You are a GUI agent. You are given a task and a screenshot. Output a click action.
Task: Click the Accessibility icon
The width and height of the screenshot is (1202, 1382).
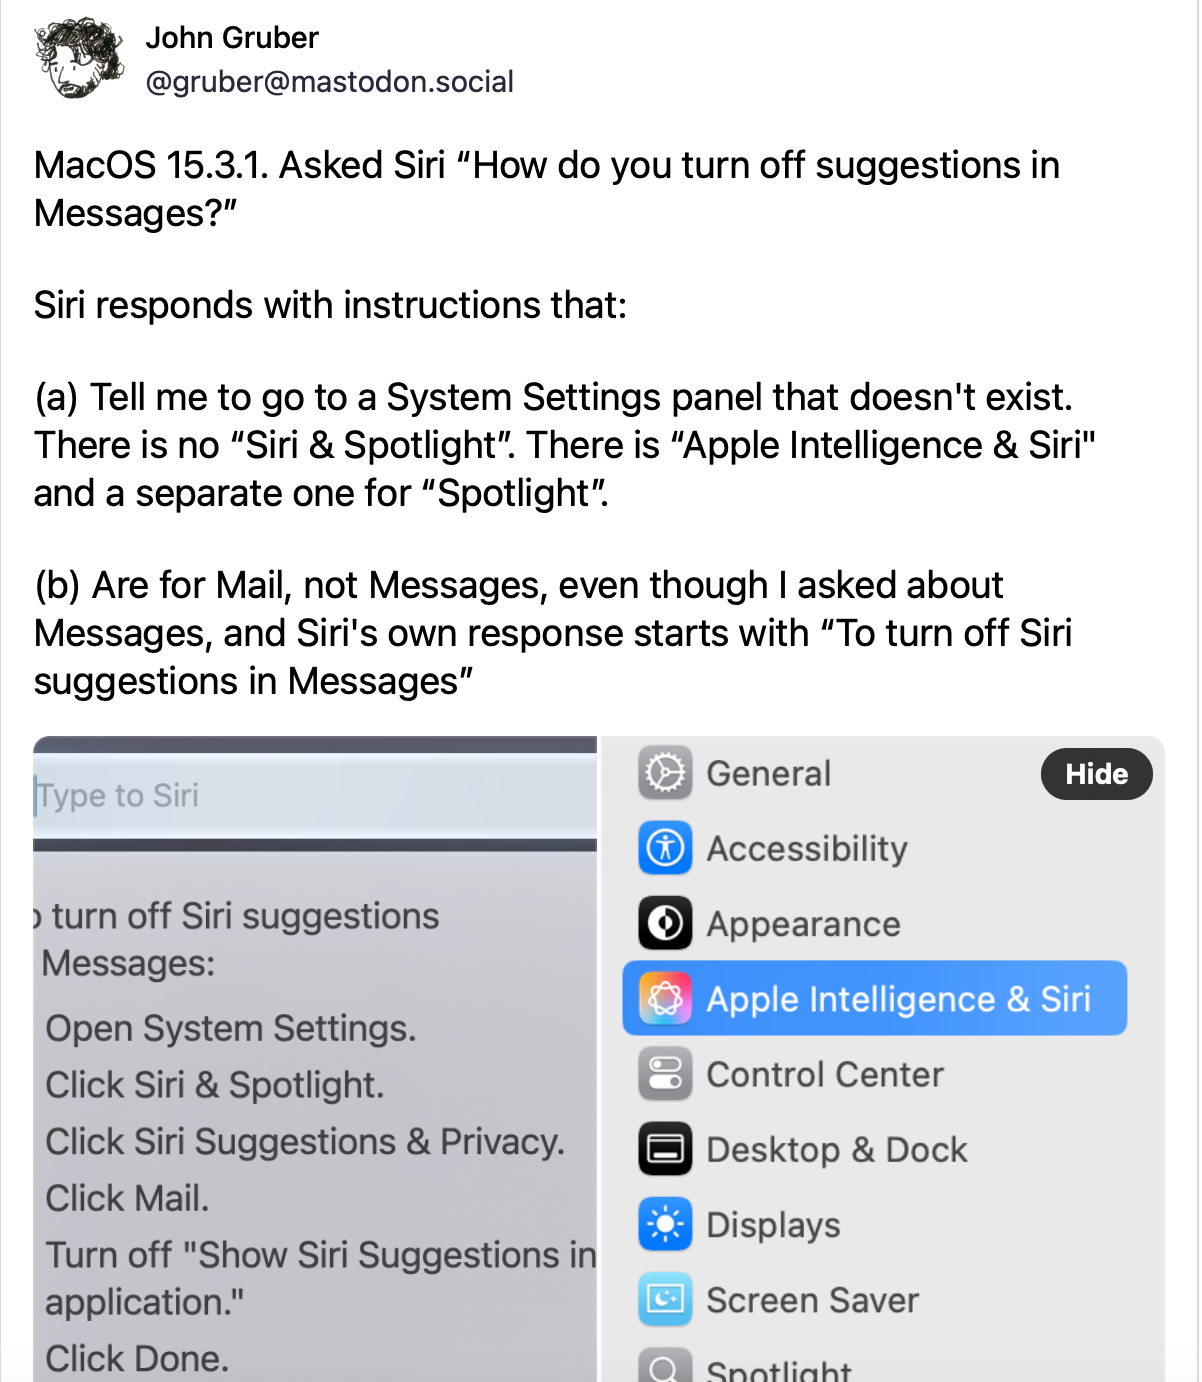click(665, 848)
